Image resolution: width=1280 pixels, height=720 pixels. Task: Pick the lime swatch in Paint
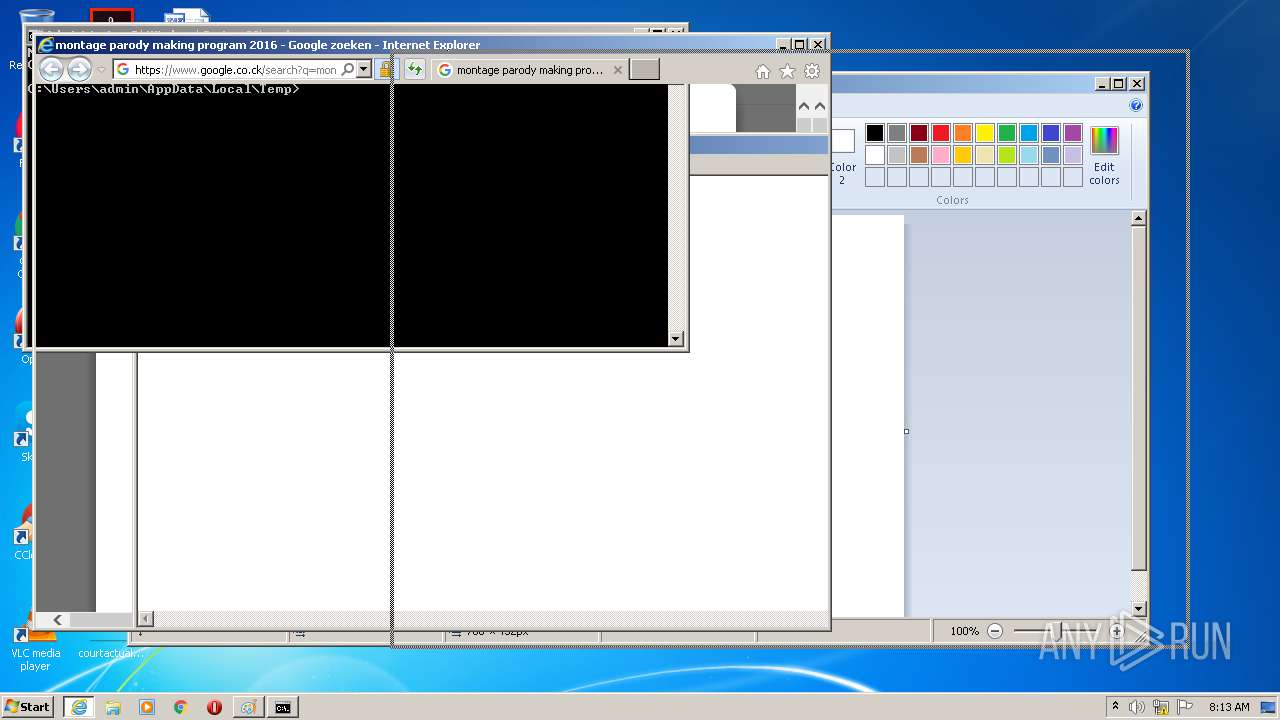[1007, 155]
